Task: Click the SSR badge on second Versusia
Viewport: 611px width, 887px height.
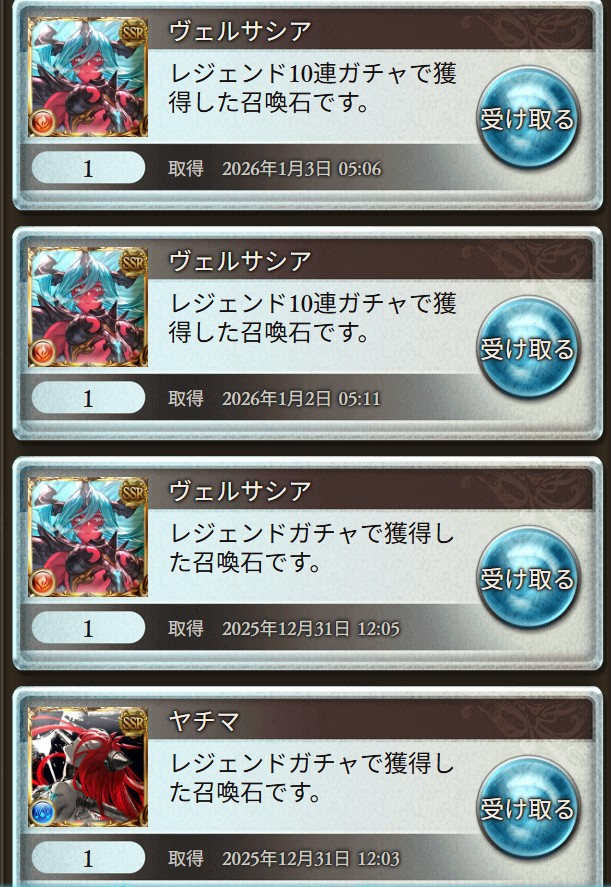Action: pyautogui.click(x=133, y=263)
